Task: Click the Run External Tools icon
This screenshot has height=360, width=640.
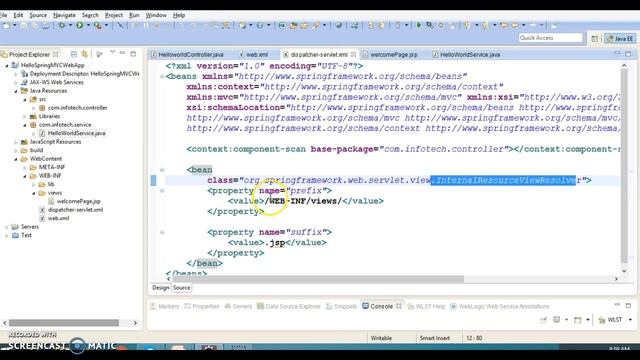Action: pos(97,25)
